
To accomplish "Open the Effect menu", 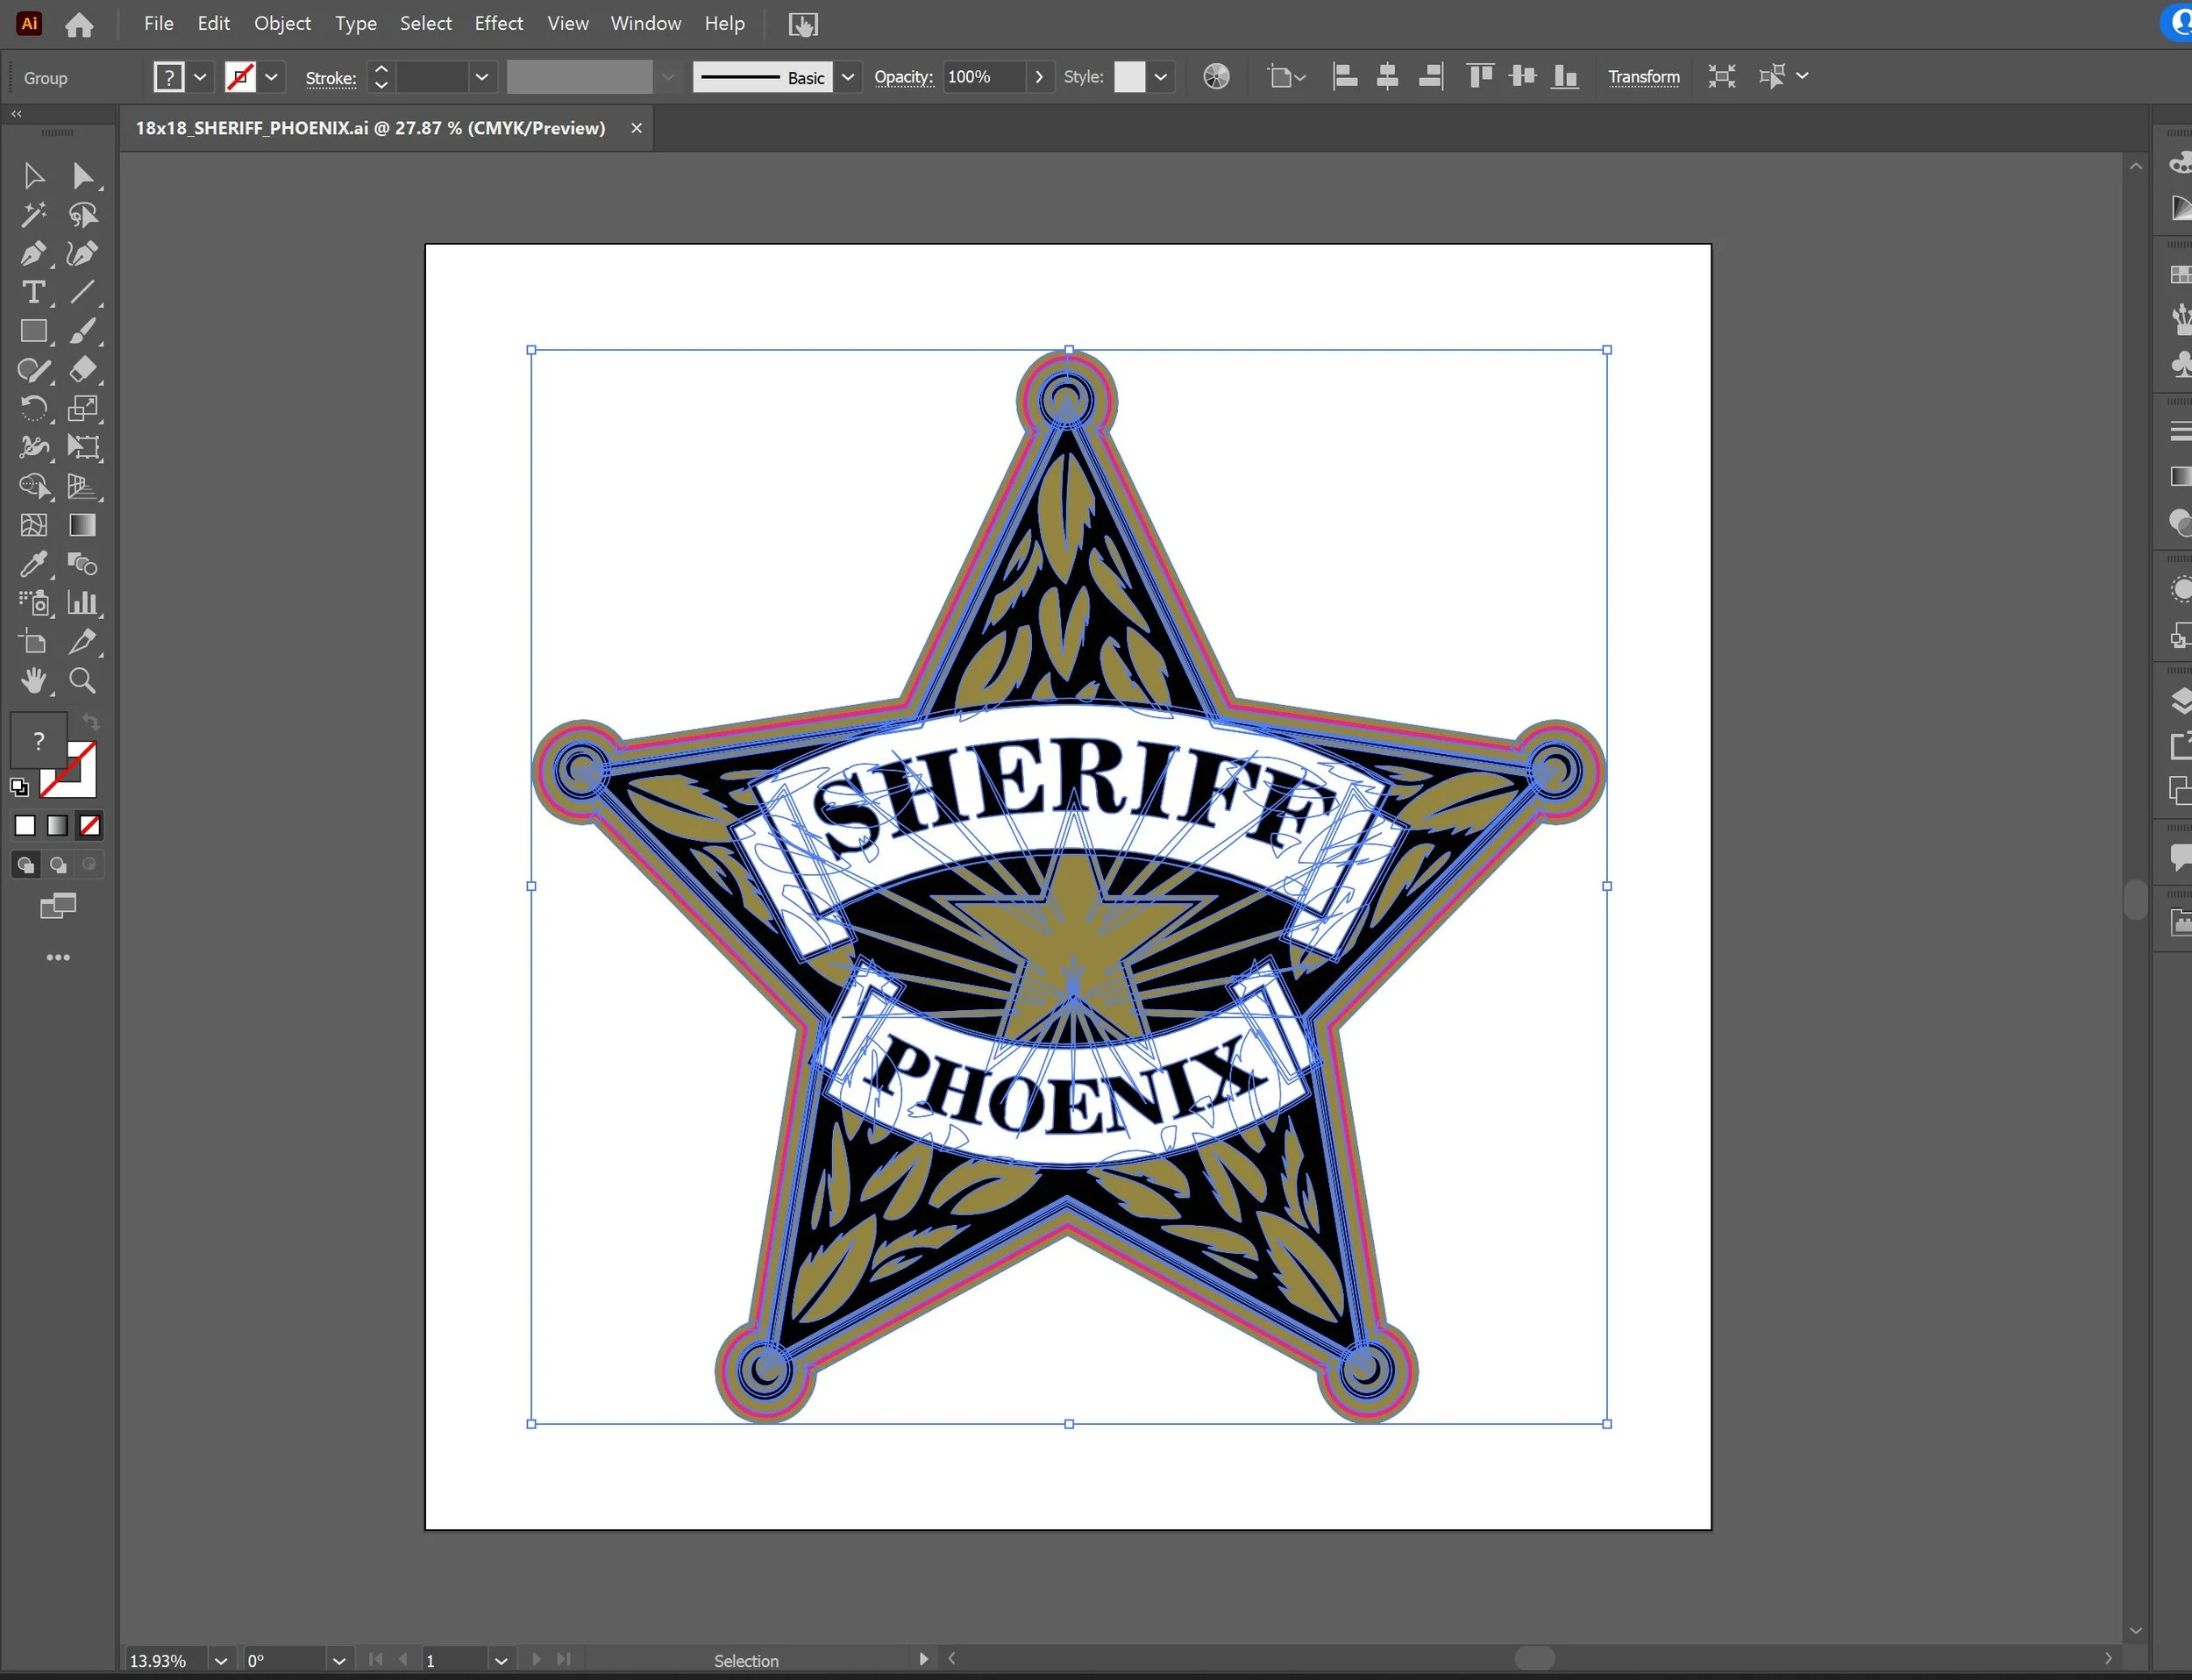I will pos(498,23).
